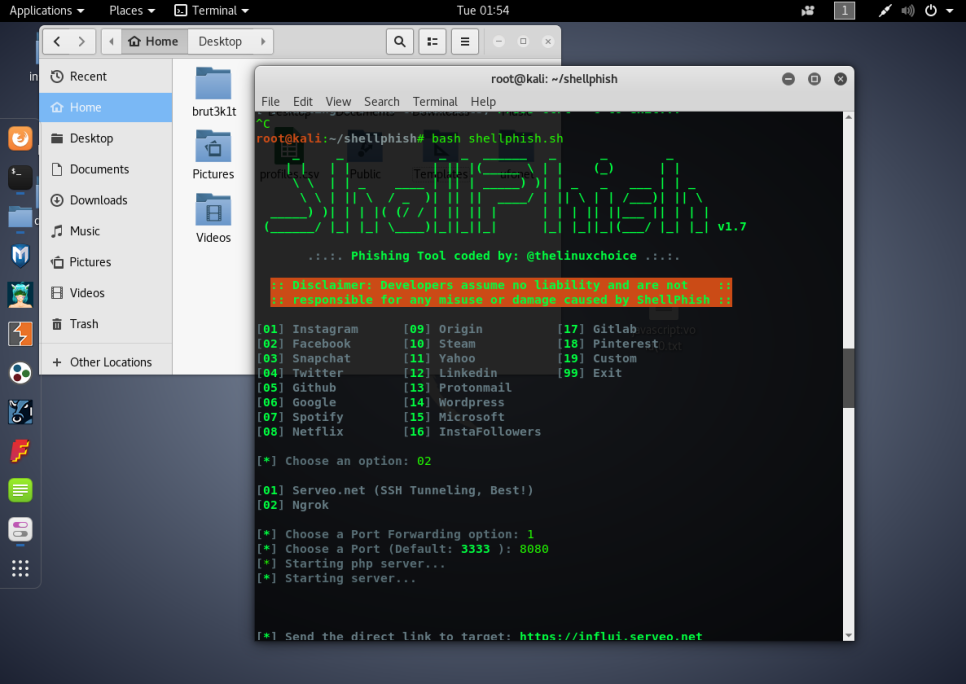Open the Edit menu in the terminal
This screenshot has width=966, height=684.
click(302, 102)
